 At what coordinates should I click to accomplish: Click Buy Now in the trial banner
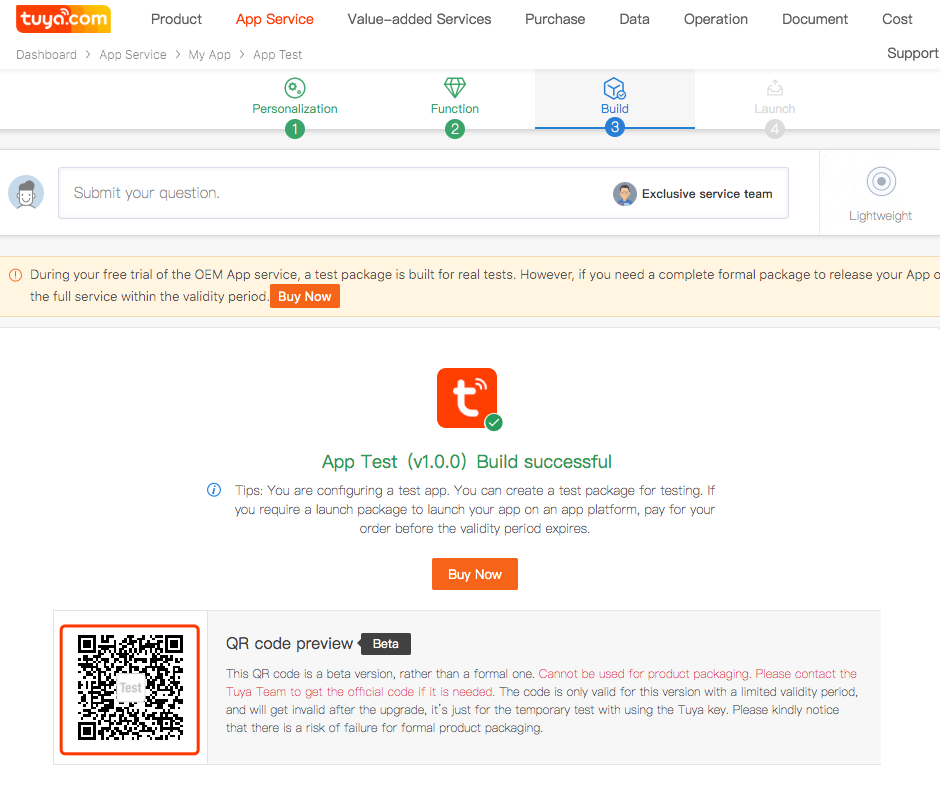(x=305, y=297)
